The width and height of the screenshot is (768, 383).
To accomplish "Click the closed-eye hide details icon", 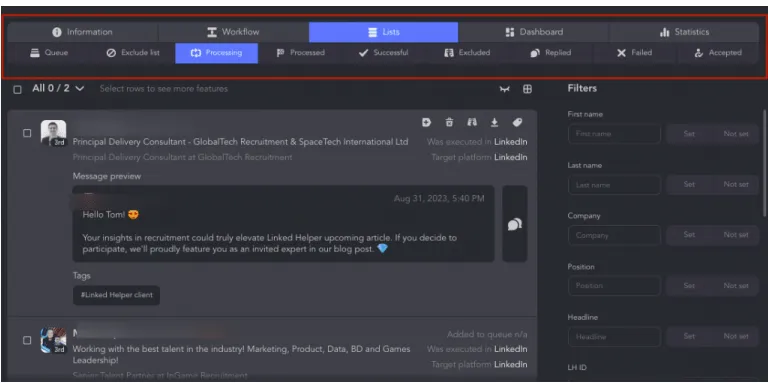I will click(504, 89).
